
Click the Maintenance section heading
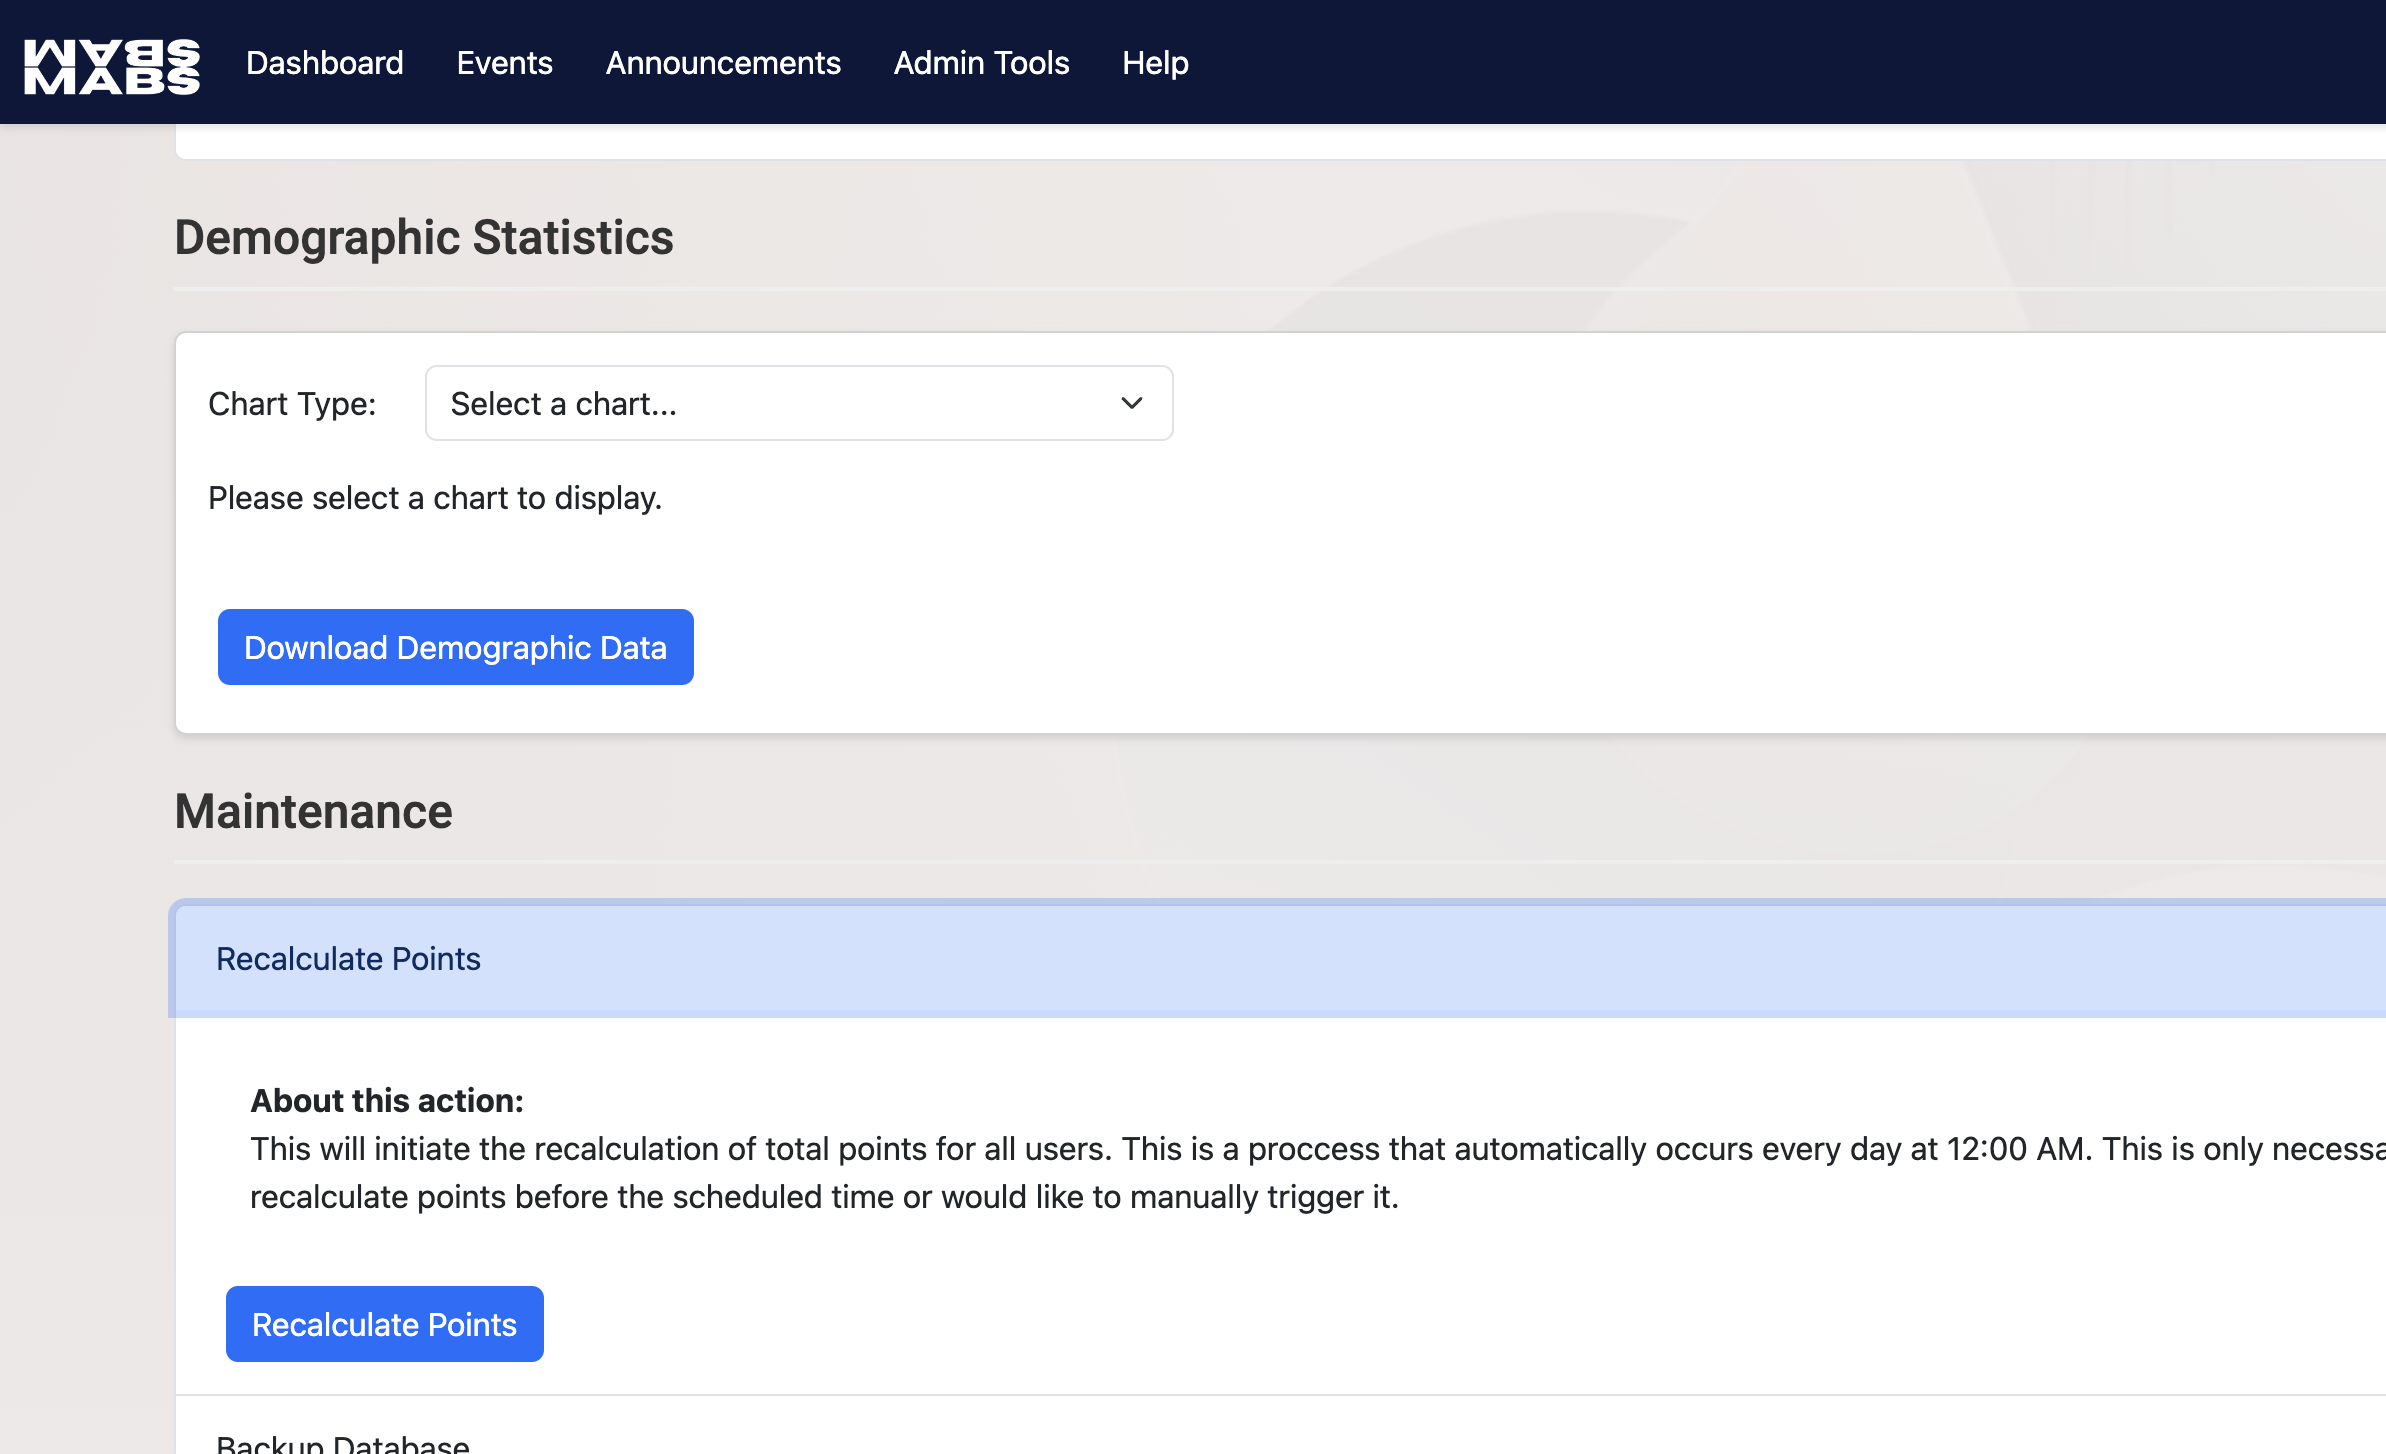313,811
